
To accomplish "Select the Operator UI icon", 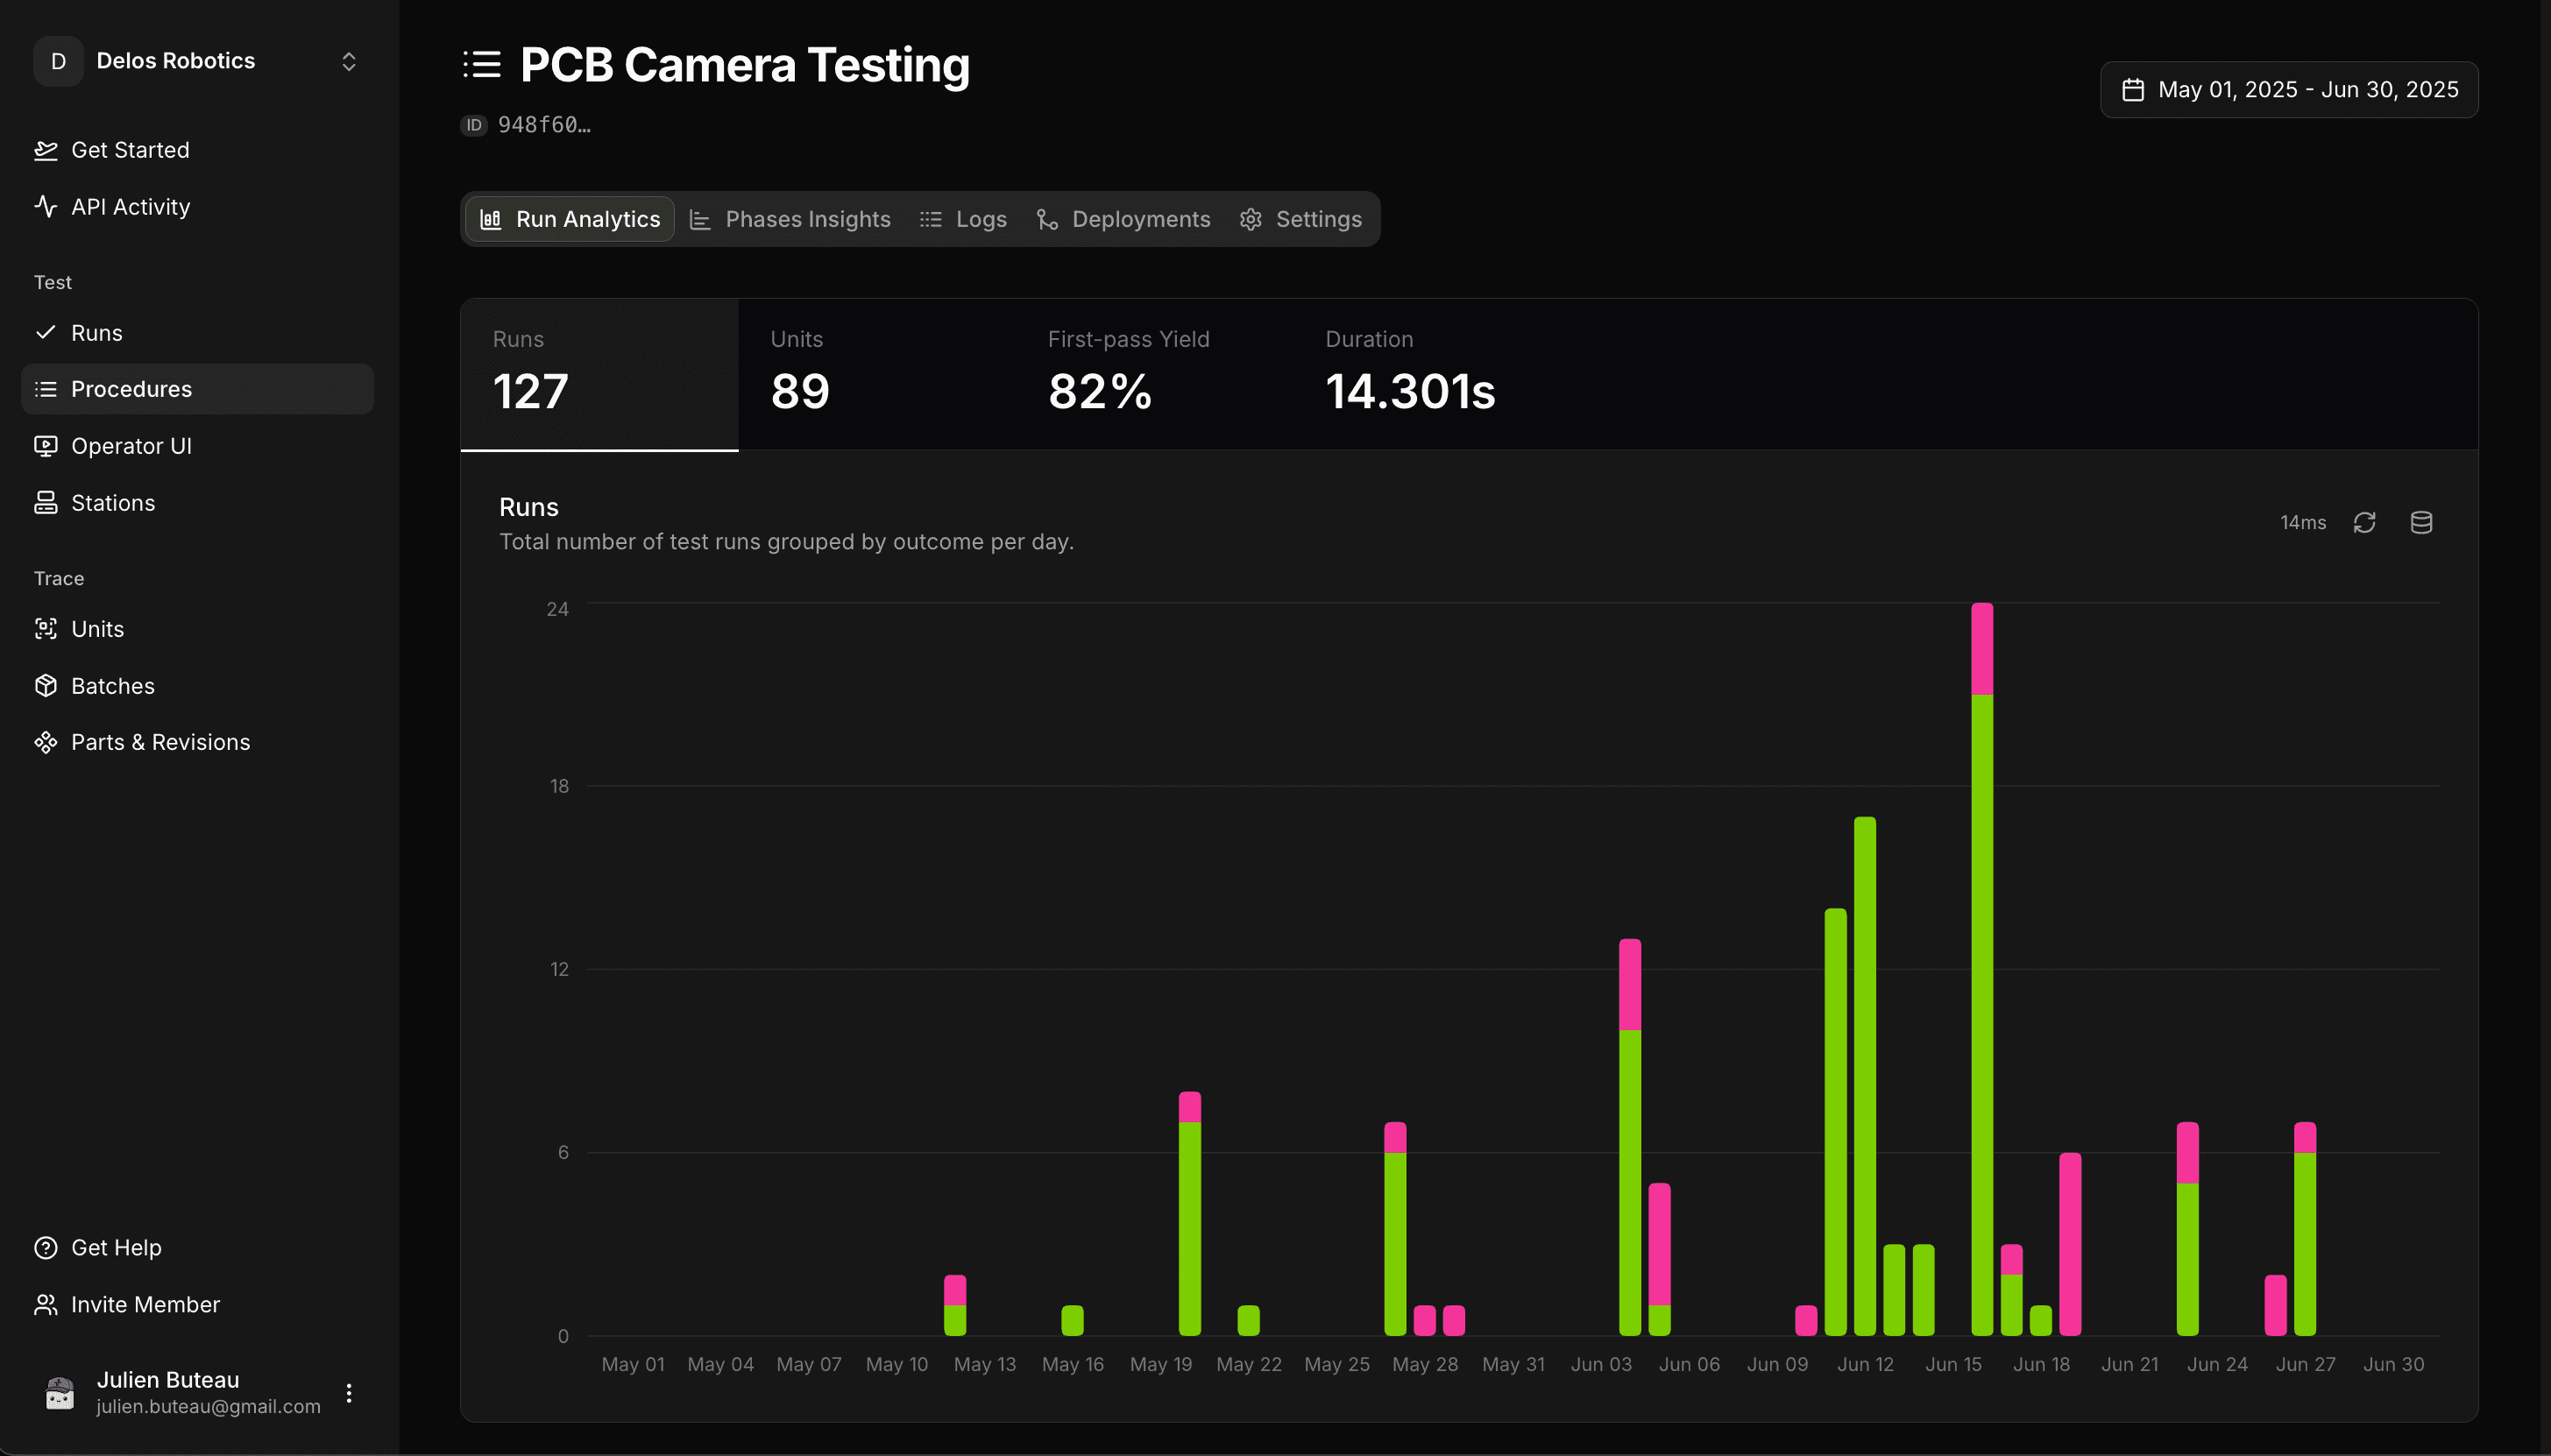I will (x=46, y=446).
